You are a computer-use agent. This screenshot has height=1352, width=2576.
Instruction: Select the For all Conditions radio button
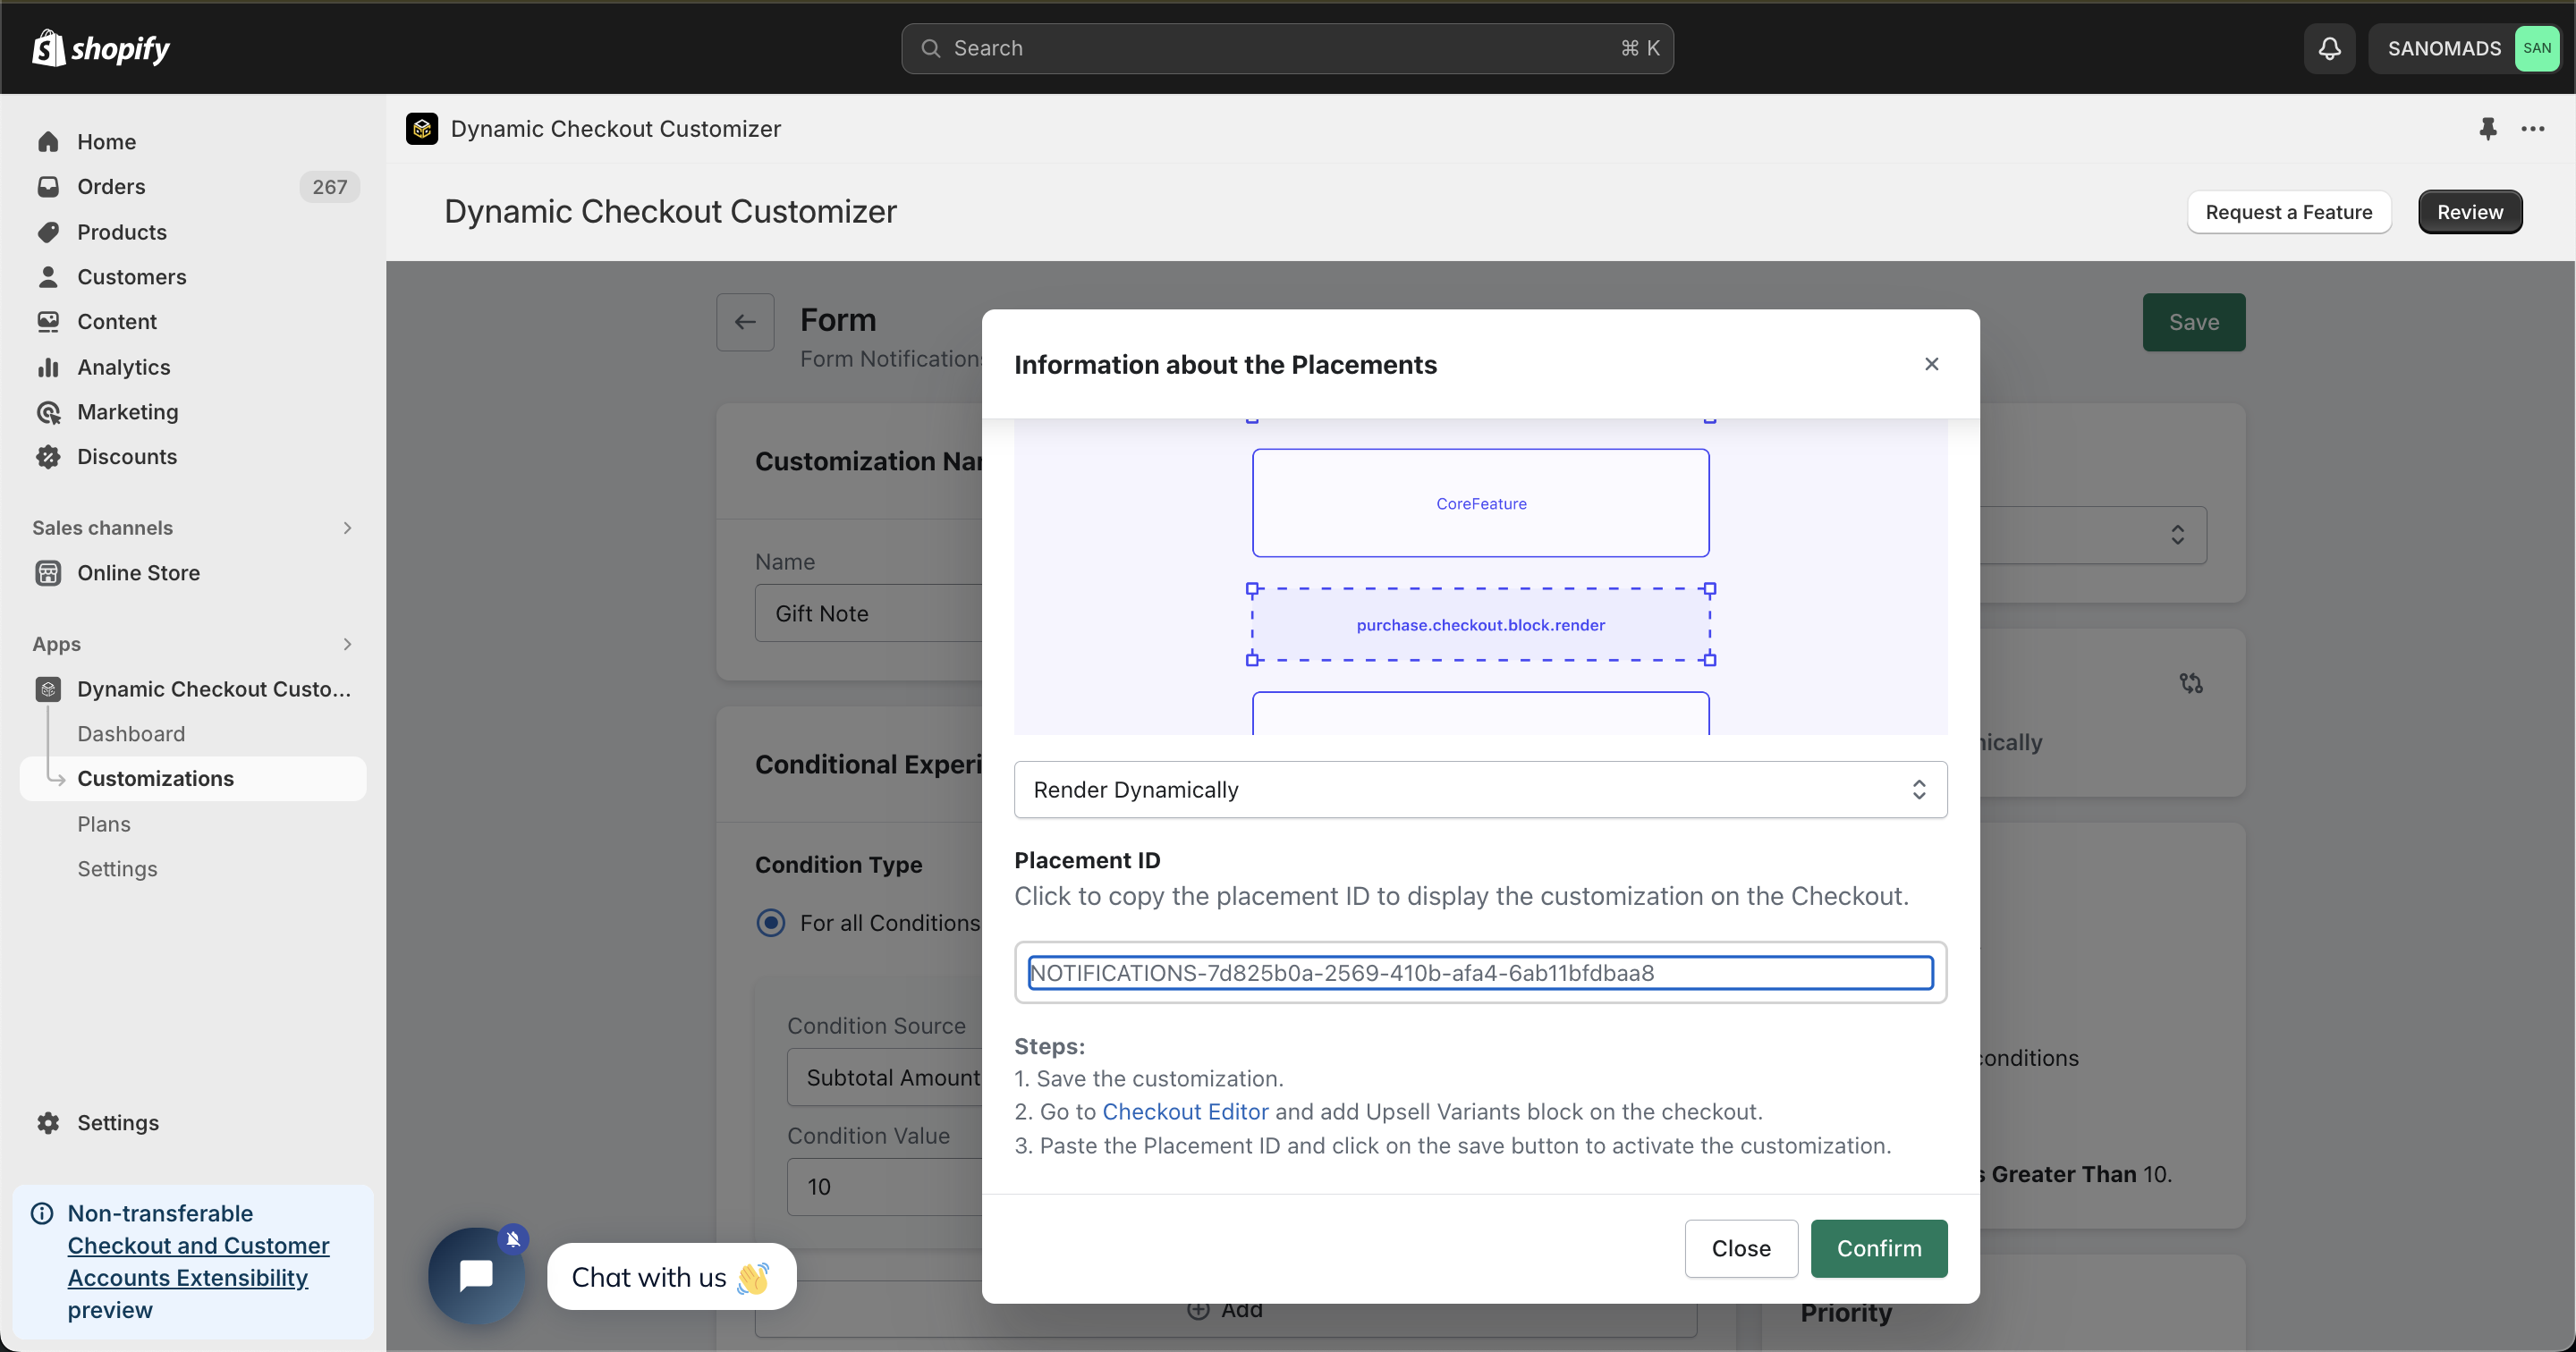[770, 922]
